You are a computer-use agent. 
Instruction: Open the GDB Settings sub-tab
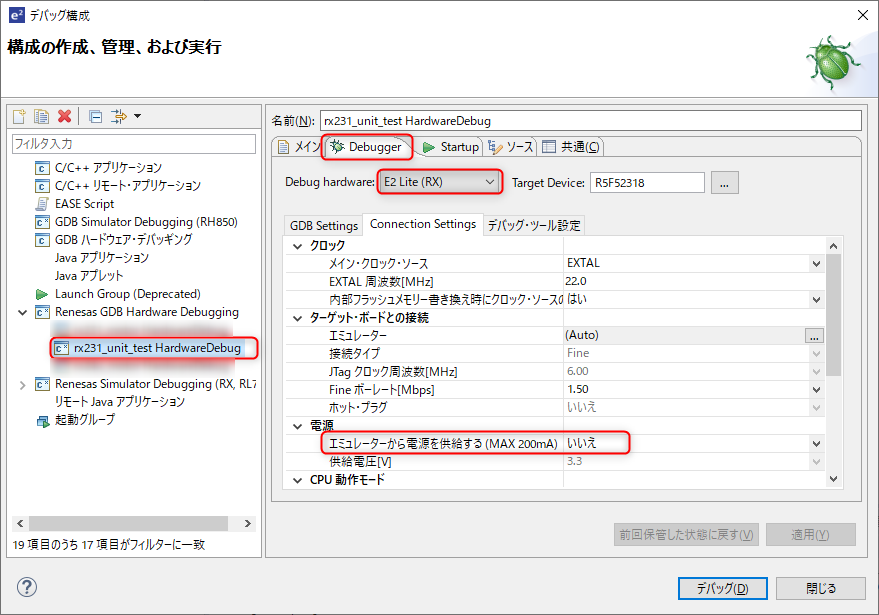pyautogui.click(x=323, y=225)
